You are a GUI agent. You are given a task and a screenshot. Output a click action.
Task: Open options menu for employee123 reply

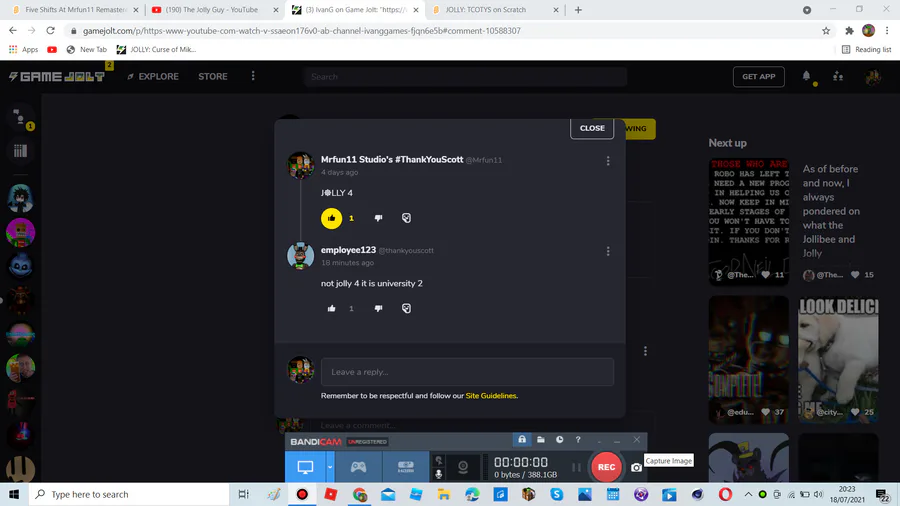[608, 251]
